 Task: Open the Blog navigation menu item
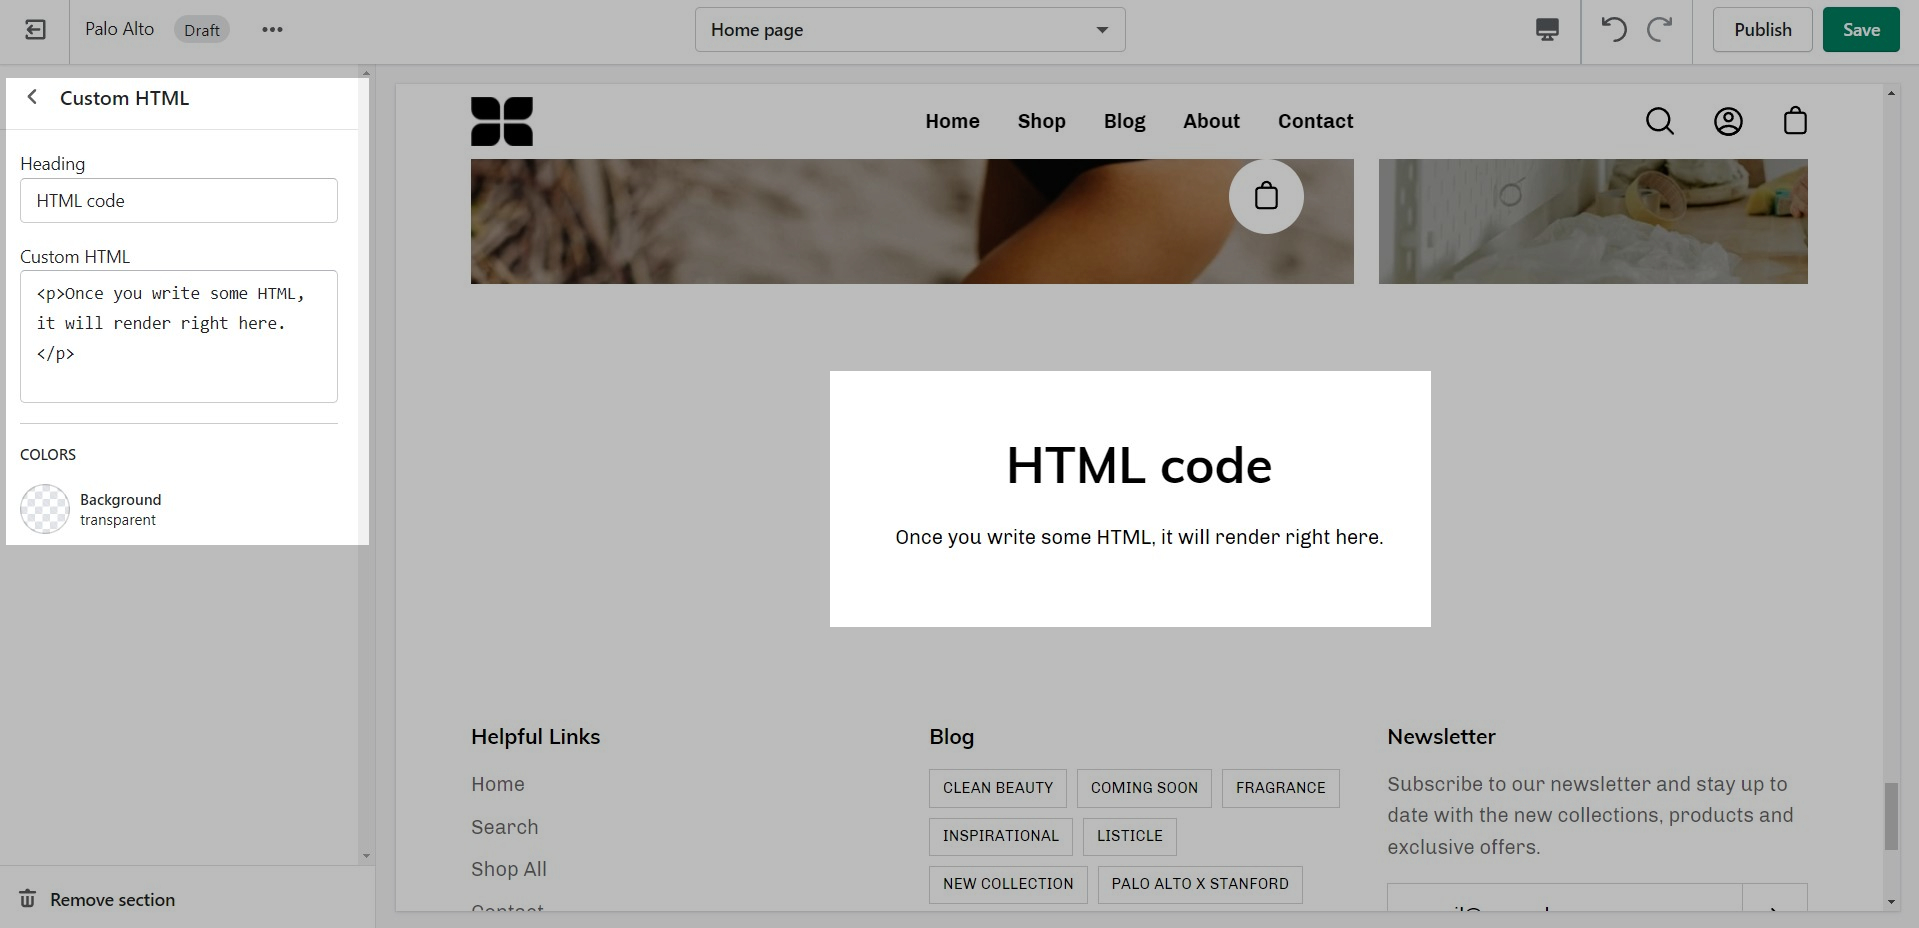click(1124, 121)
